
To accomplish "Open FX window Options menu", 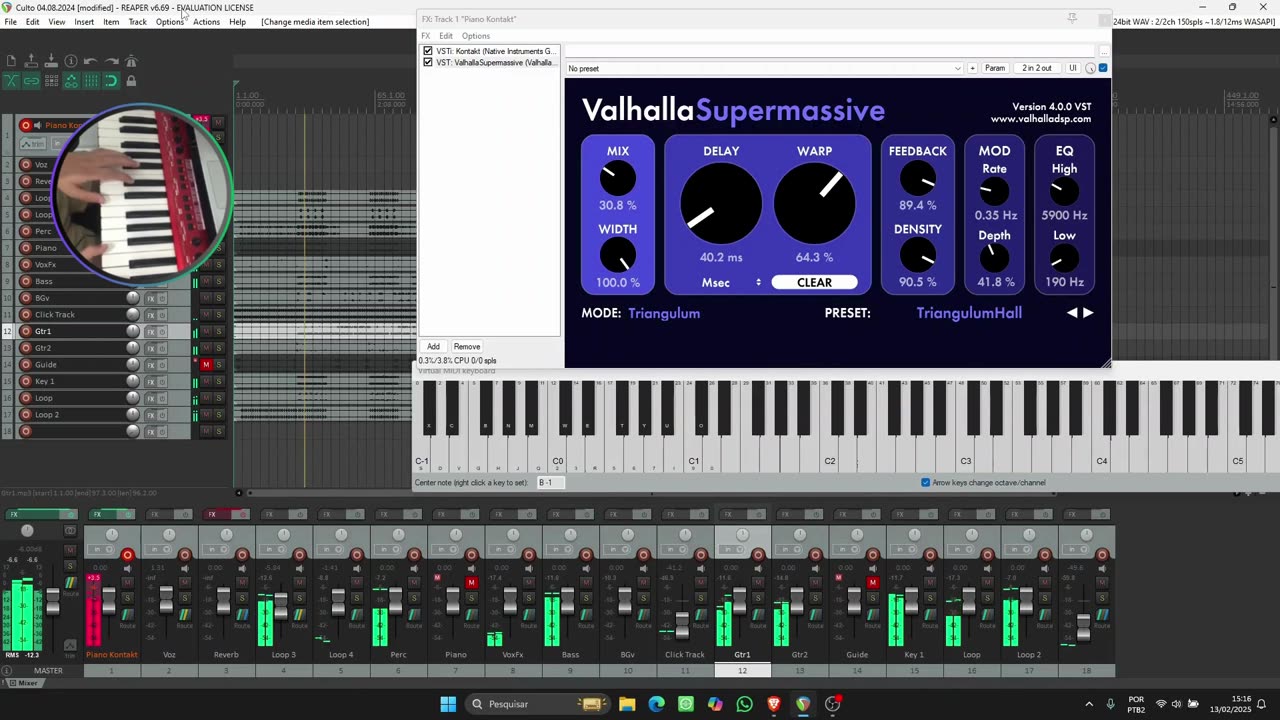I will tap(475, 36).
